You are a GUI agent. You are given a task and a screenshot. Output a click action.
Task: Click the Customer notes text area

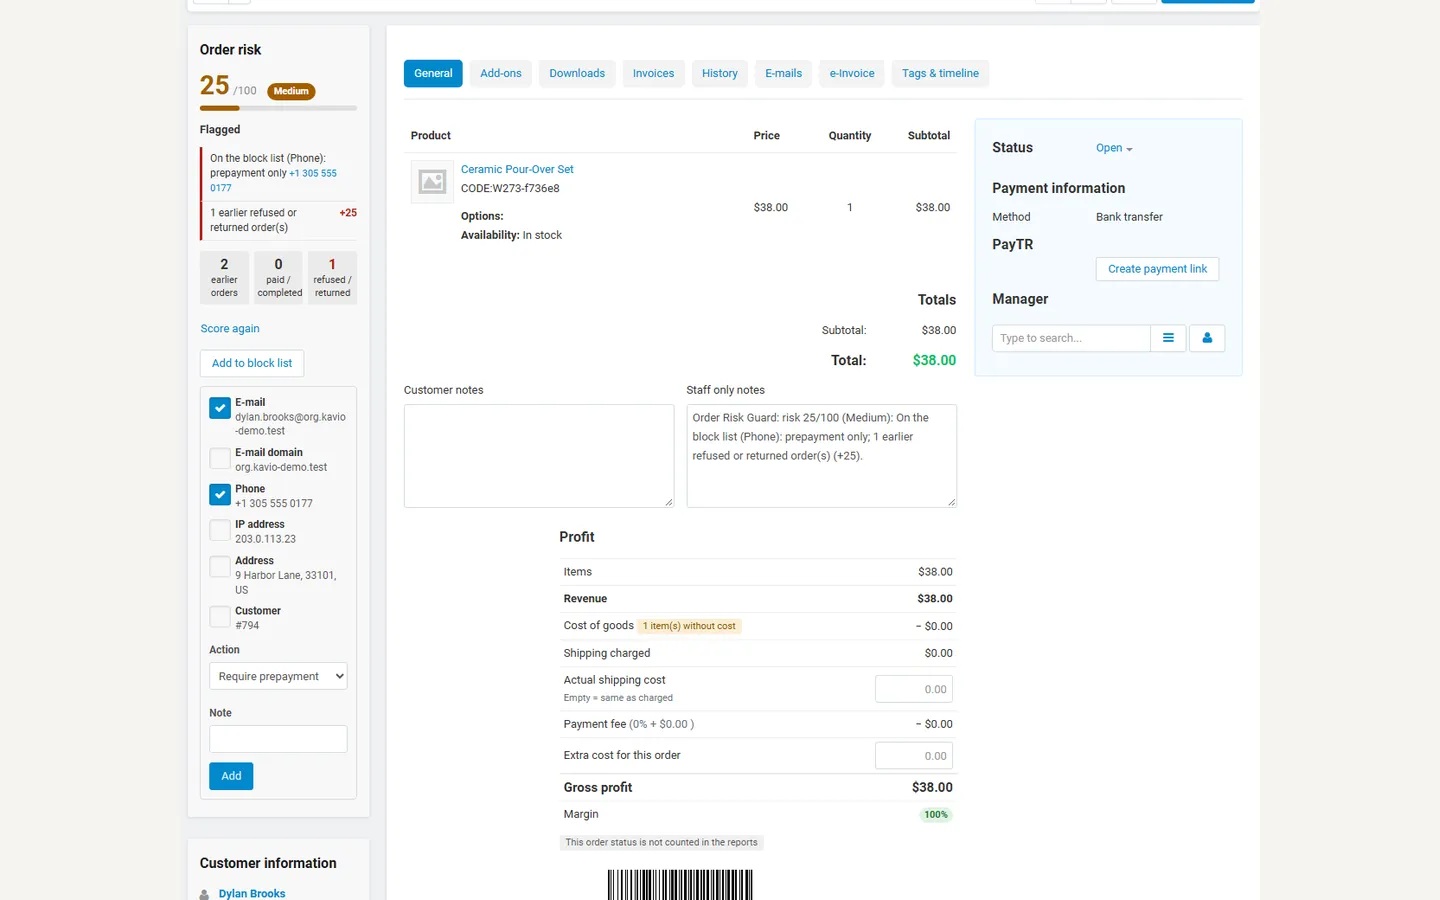[539, 456]
